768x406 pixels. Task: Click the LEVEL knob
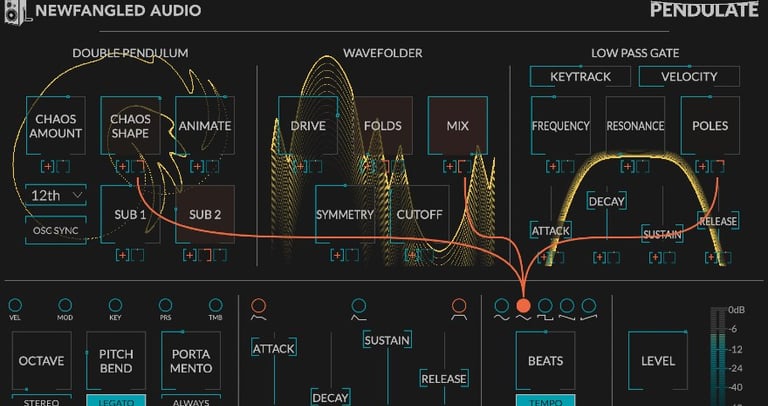coord(658,361)
